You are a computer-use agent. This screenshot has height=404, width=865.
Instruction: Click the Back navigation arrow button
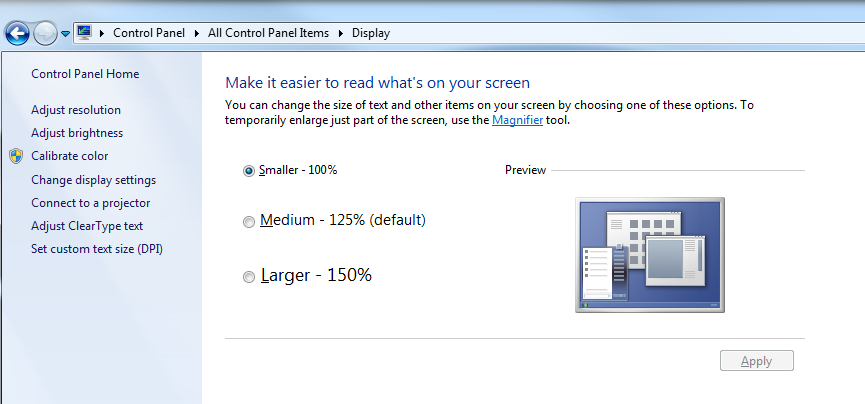17,33
